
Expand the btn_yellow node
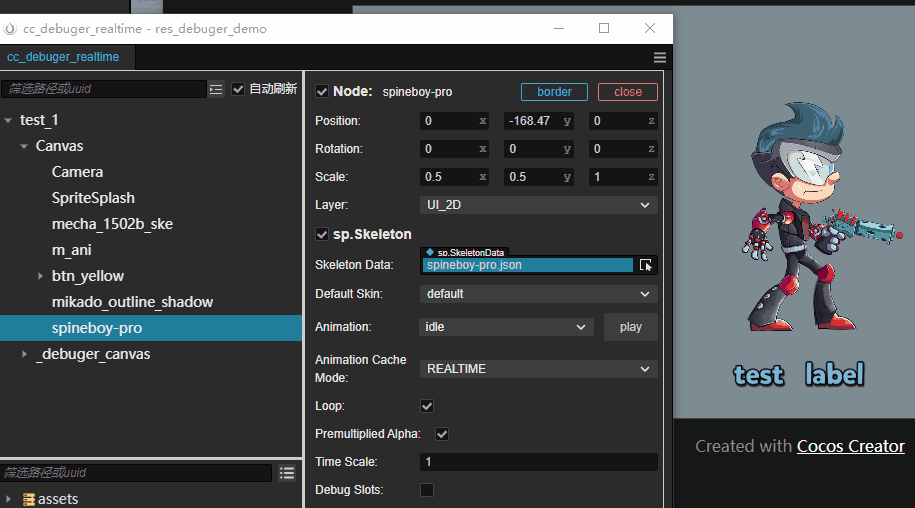[x=40, y=276]
